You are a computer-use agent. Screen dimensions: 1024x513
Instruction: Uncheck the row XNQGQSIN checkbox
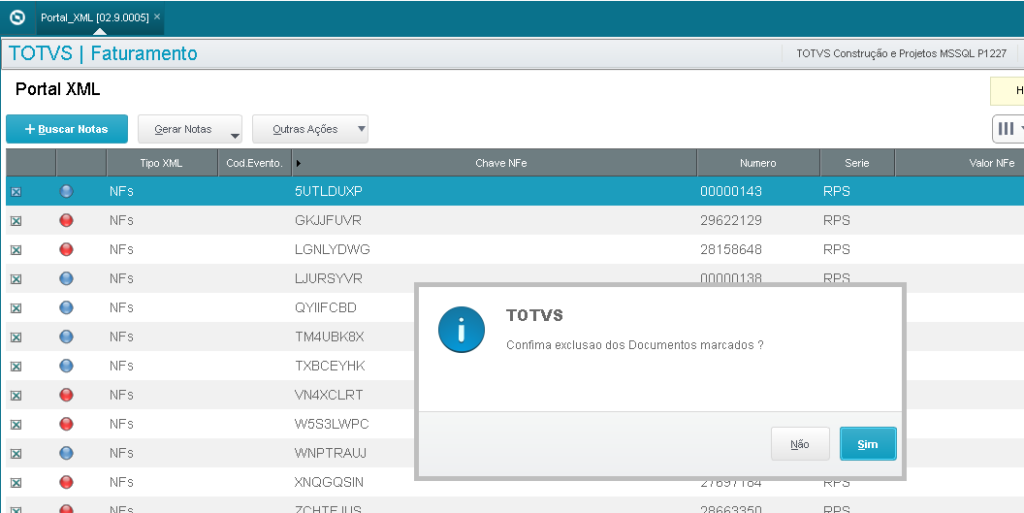(16, 483)
